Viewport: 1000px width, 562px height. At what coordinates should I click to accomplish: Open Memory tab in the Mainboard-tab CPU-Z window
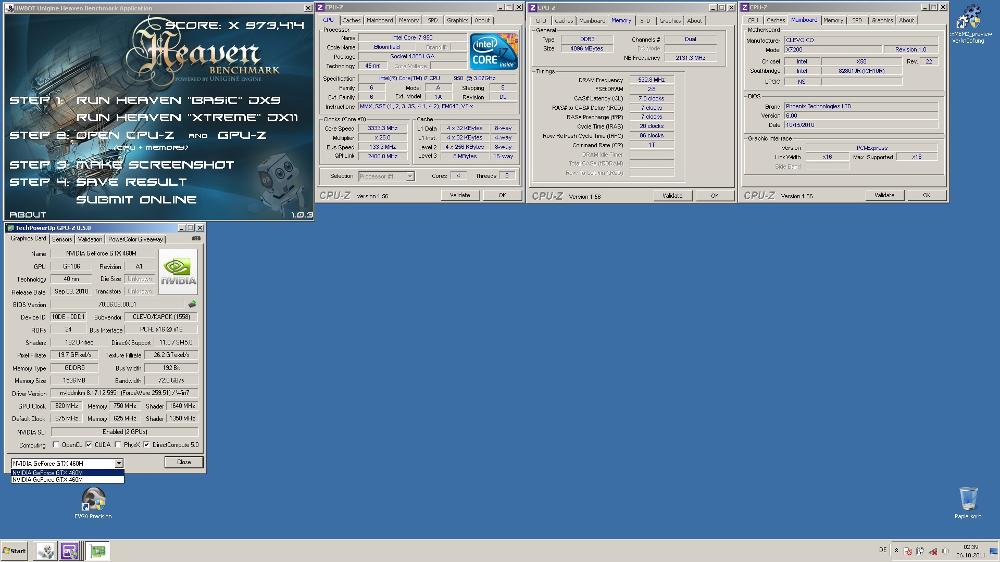(x=833, y=20)
